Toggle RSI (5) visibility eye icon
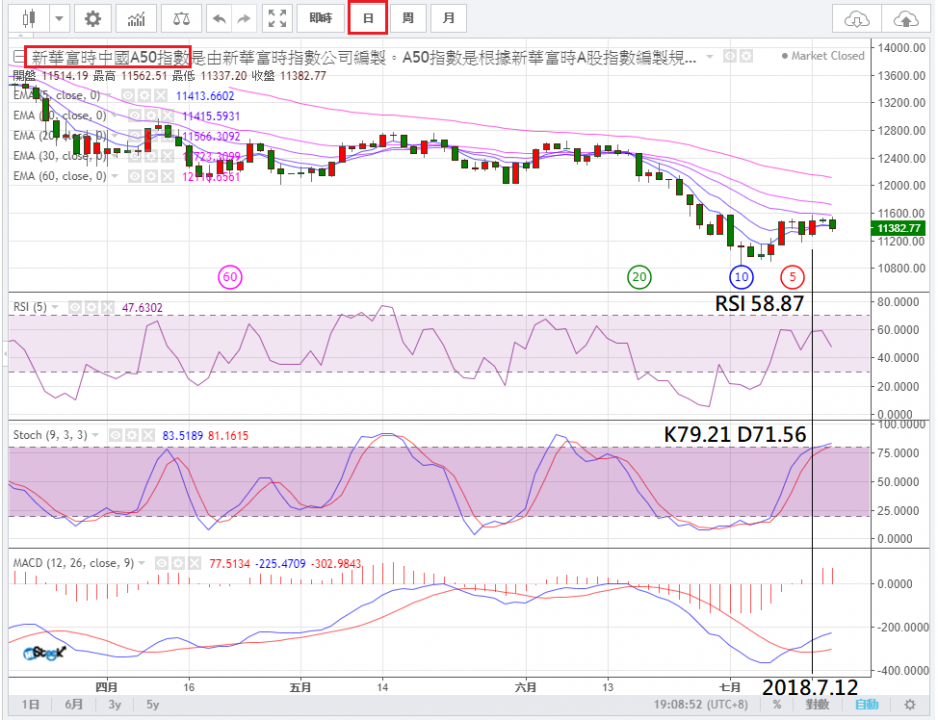Screen dimensions: 938x720 click(75, 307)
